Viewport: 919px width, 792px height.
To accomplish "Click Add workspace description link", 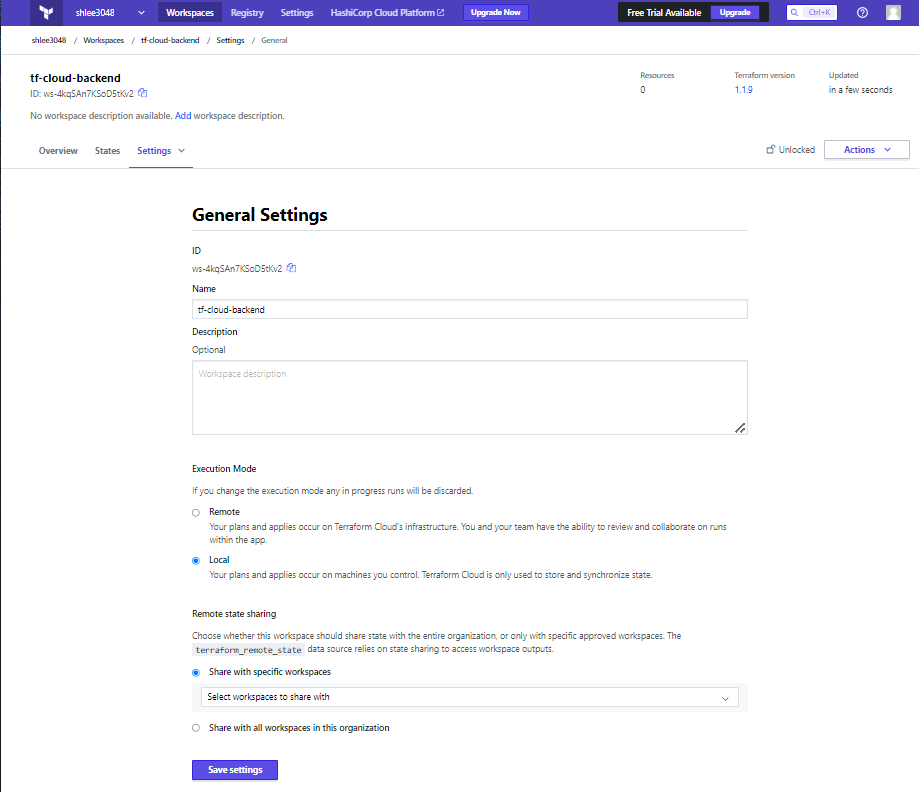I will pos(183,116).
